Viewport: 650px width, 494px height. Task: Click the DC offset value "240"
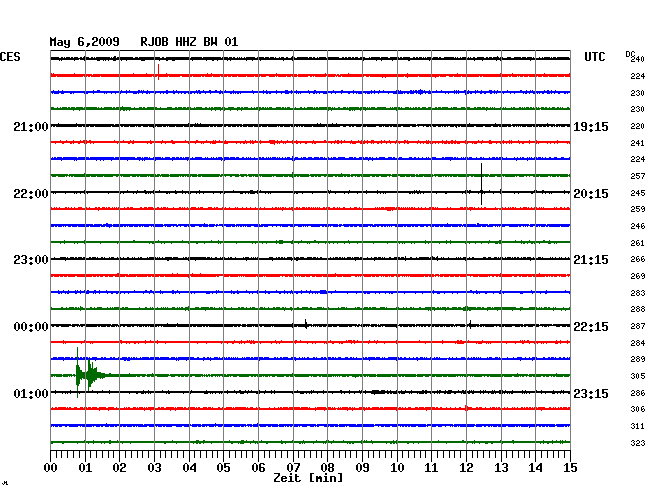tap(638, 59)
